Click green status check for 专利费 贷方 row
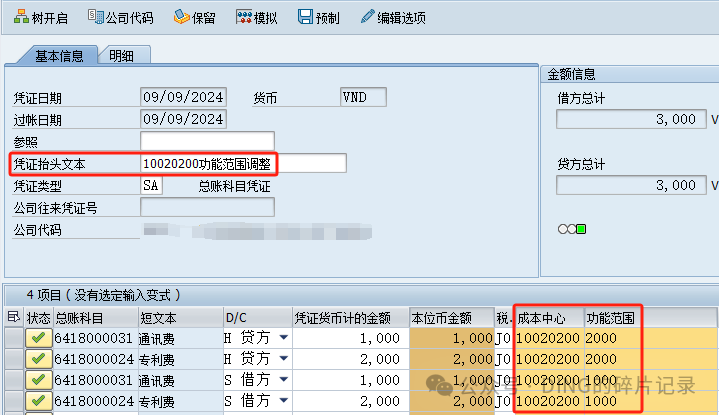The width and height of the screenshot is (719, 415). coord(38,359)
